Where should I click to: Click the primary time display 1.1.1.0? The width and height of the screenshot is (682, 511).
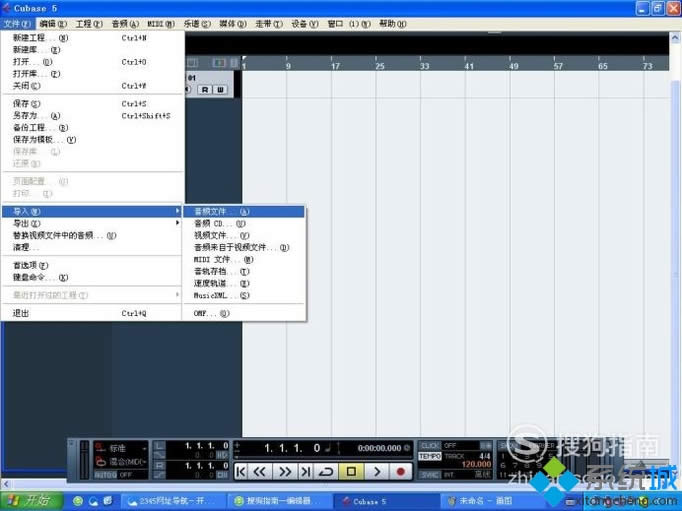click(x=292, y=448)
